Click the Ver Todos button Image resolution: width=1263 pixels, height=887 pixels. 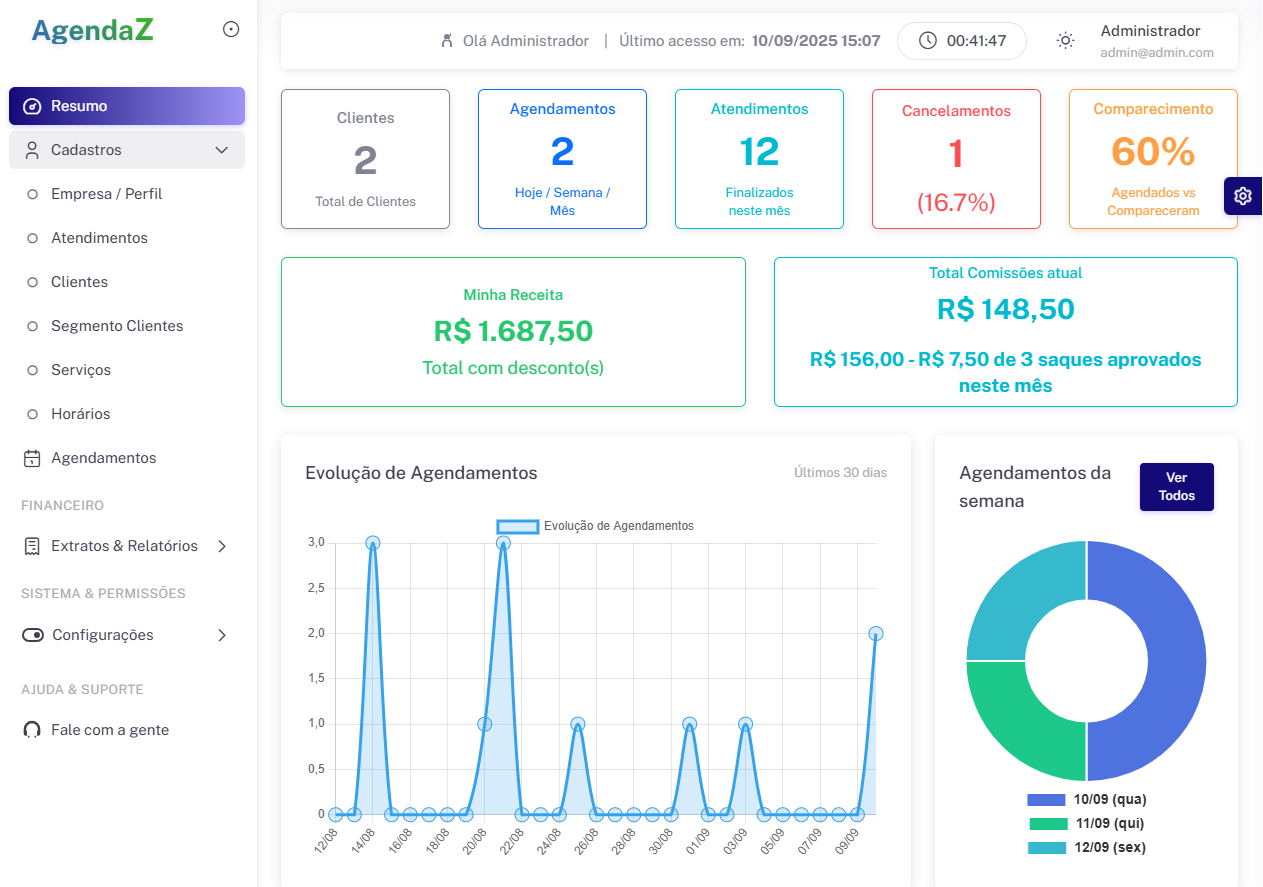(1176, 487)
